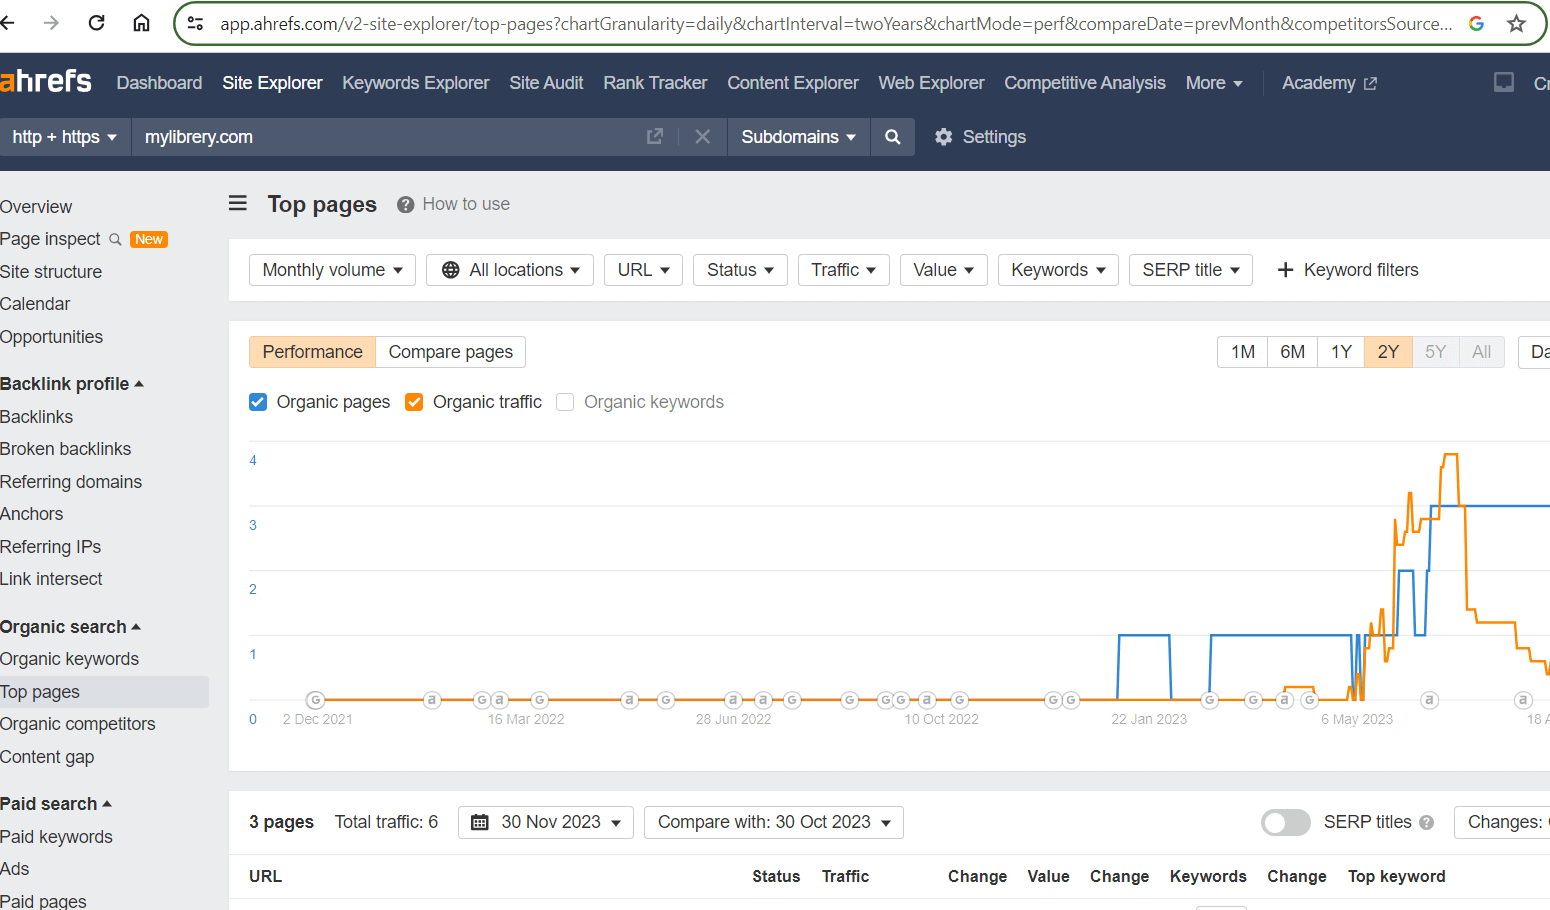Screen dimensions: 1550x910
Task: Switch to Compare pages tab
Action: [450, 352]
